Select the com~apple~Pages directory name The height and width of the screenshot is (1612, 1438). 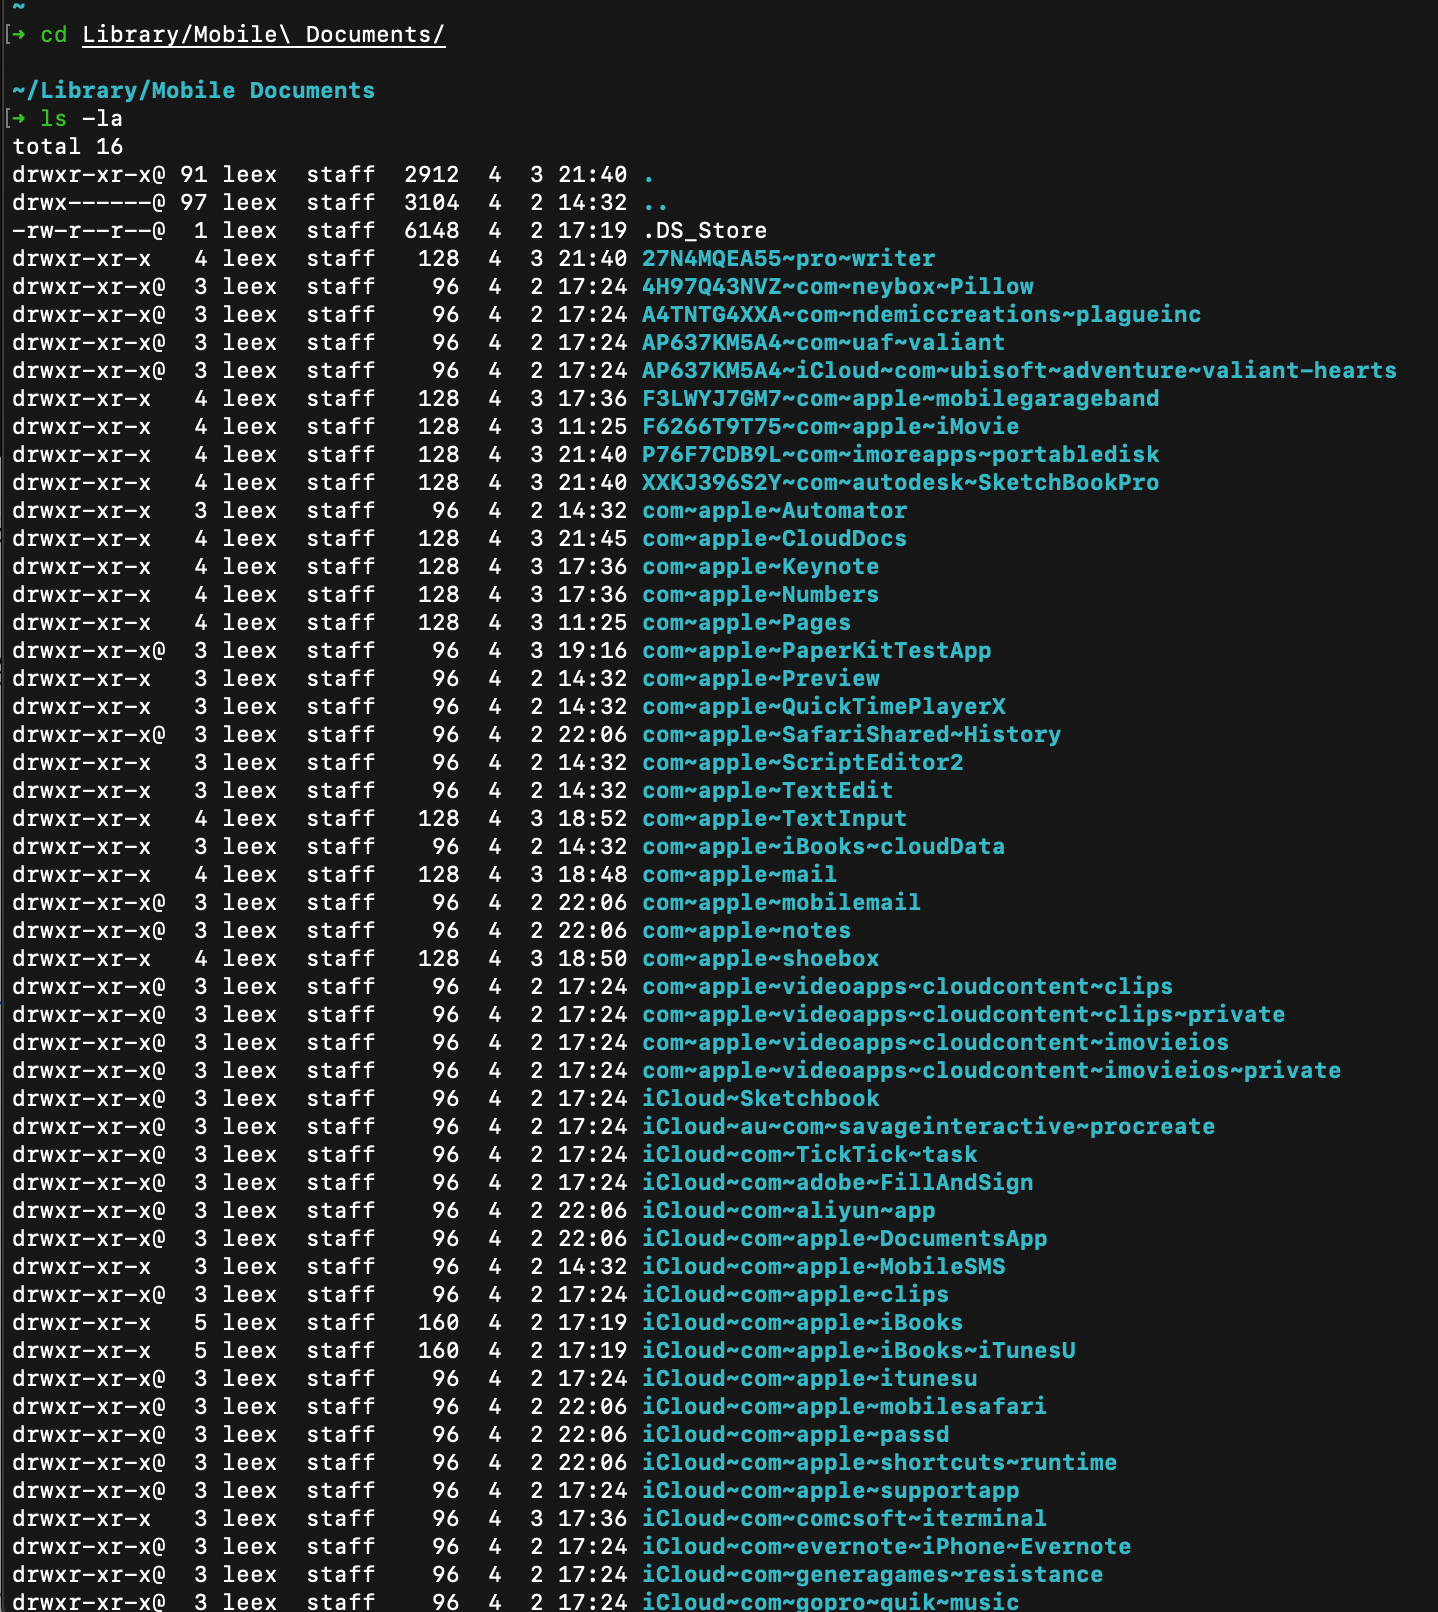click(x=746, y=623)
